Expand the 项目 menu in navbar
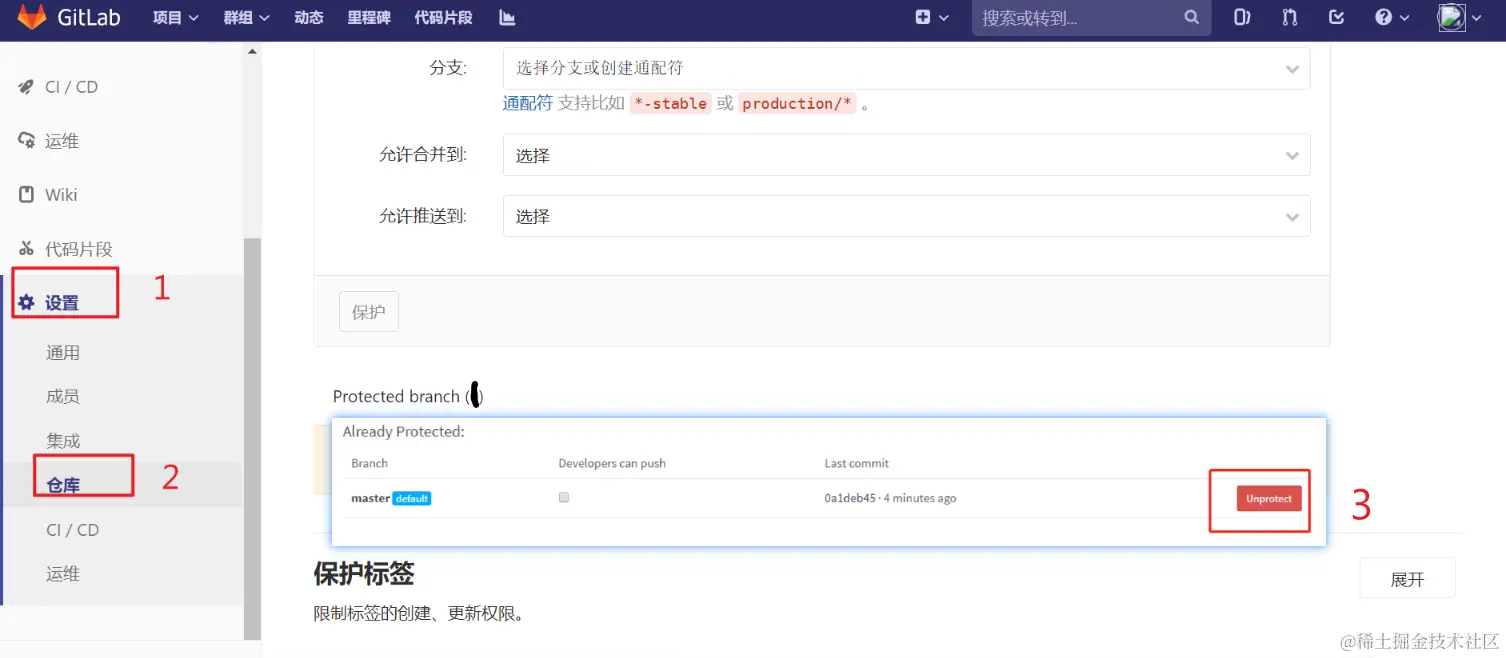 pyautogui.click(x=175, y=18)
